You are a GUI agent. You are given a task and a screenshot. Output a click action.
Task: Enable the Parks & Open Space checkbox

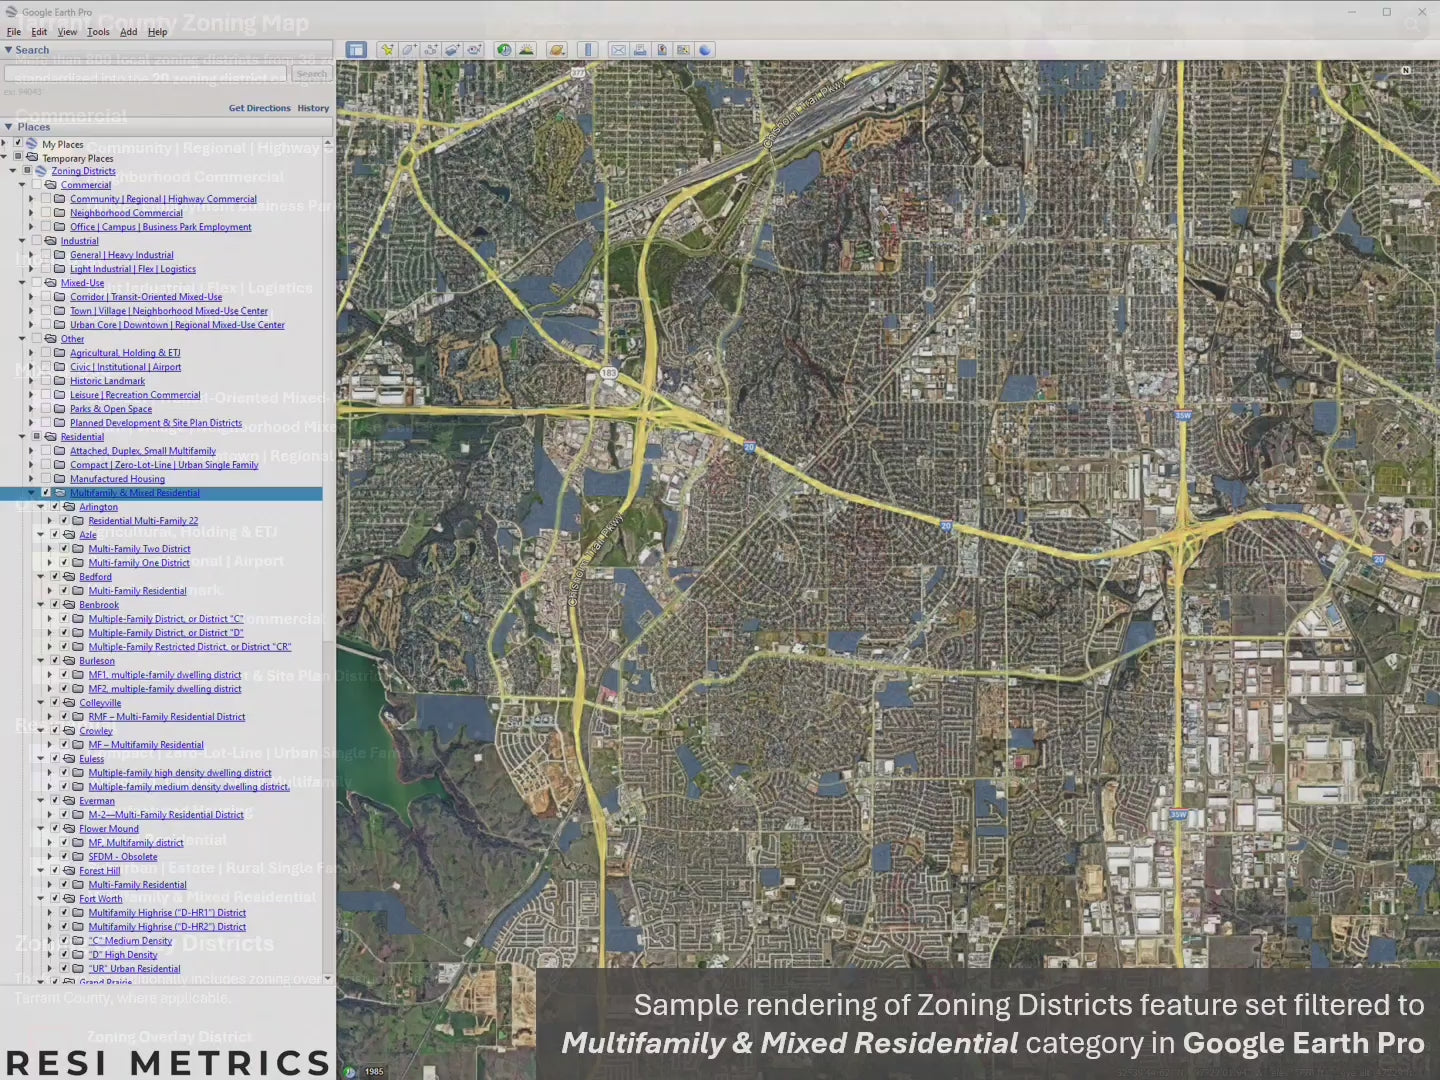pyautogui.click(x=46, y=409)
